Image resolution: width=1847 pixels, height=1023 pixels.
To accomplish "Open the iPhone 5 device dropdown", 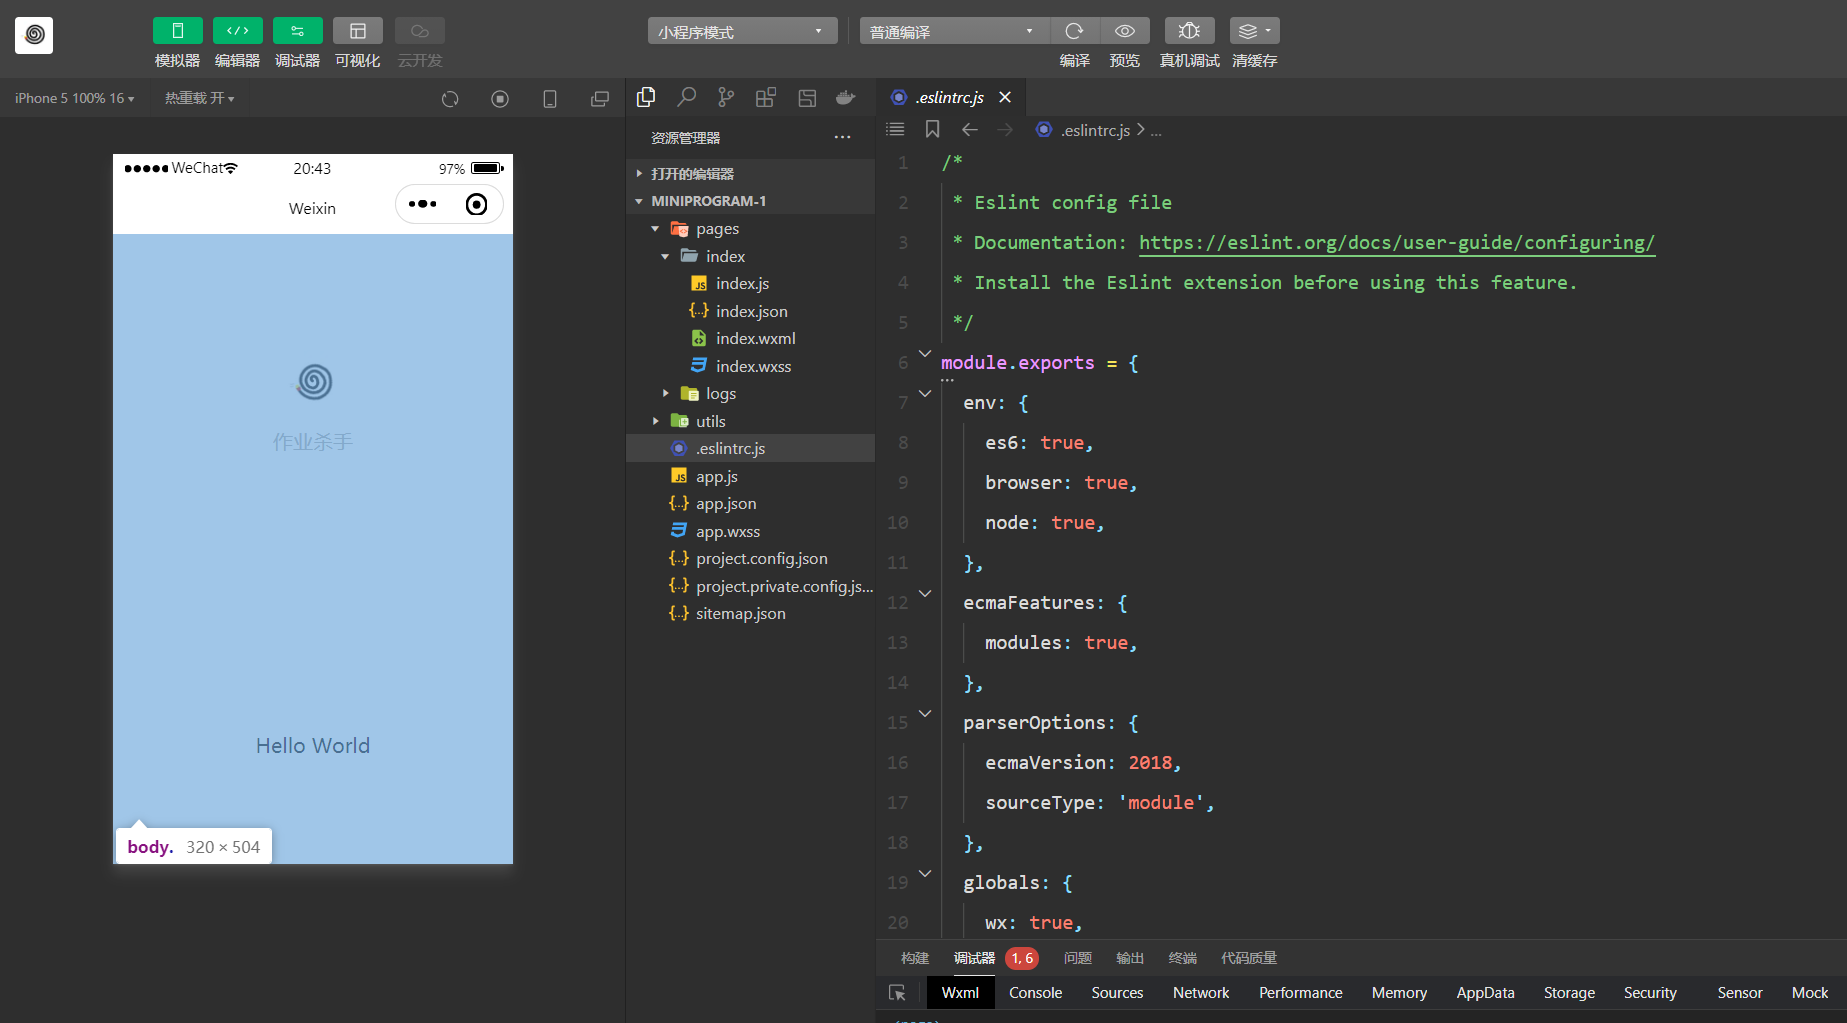I will pos(74,98).
